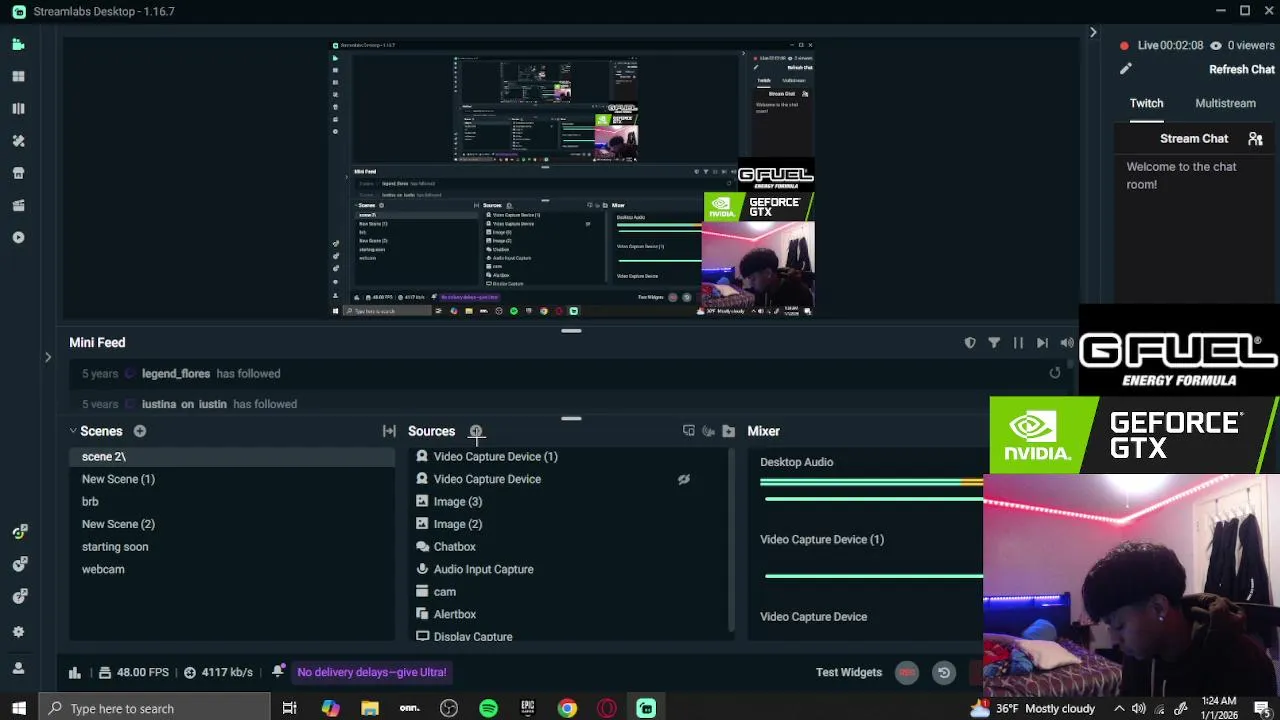Open the Layout Editor columns icon

coord(18,108)
